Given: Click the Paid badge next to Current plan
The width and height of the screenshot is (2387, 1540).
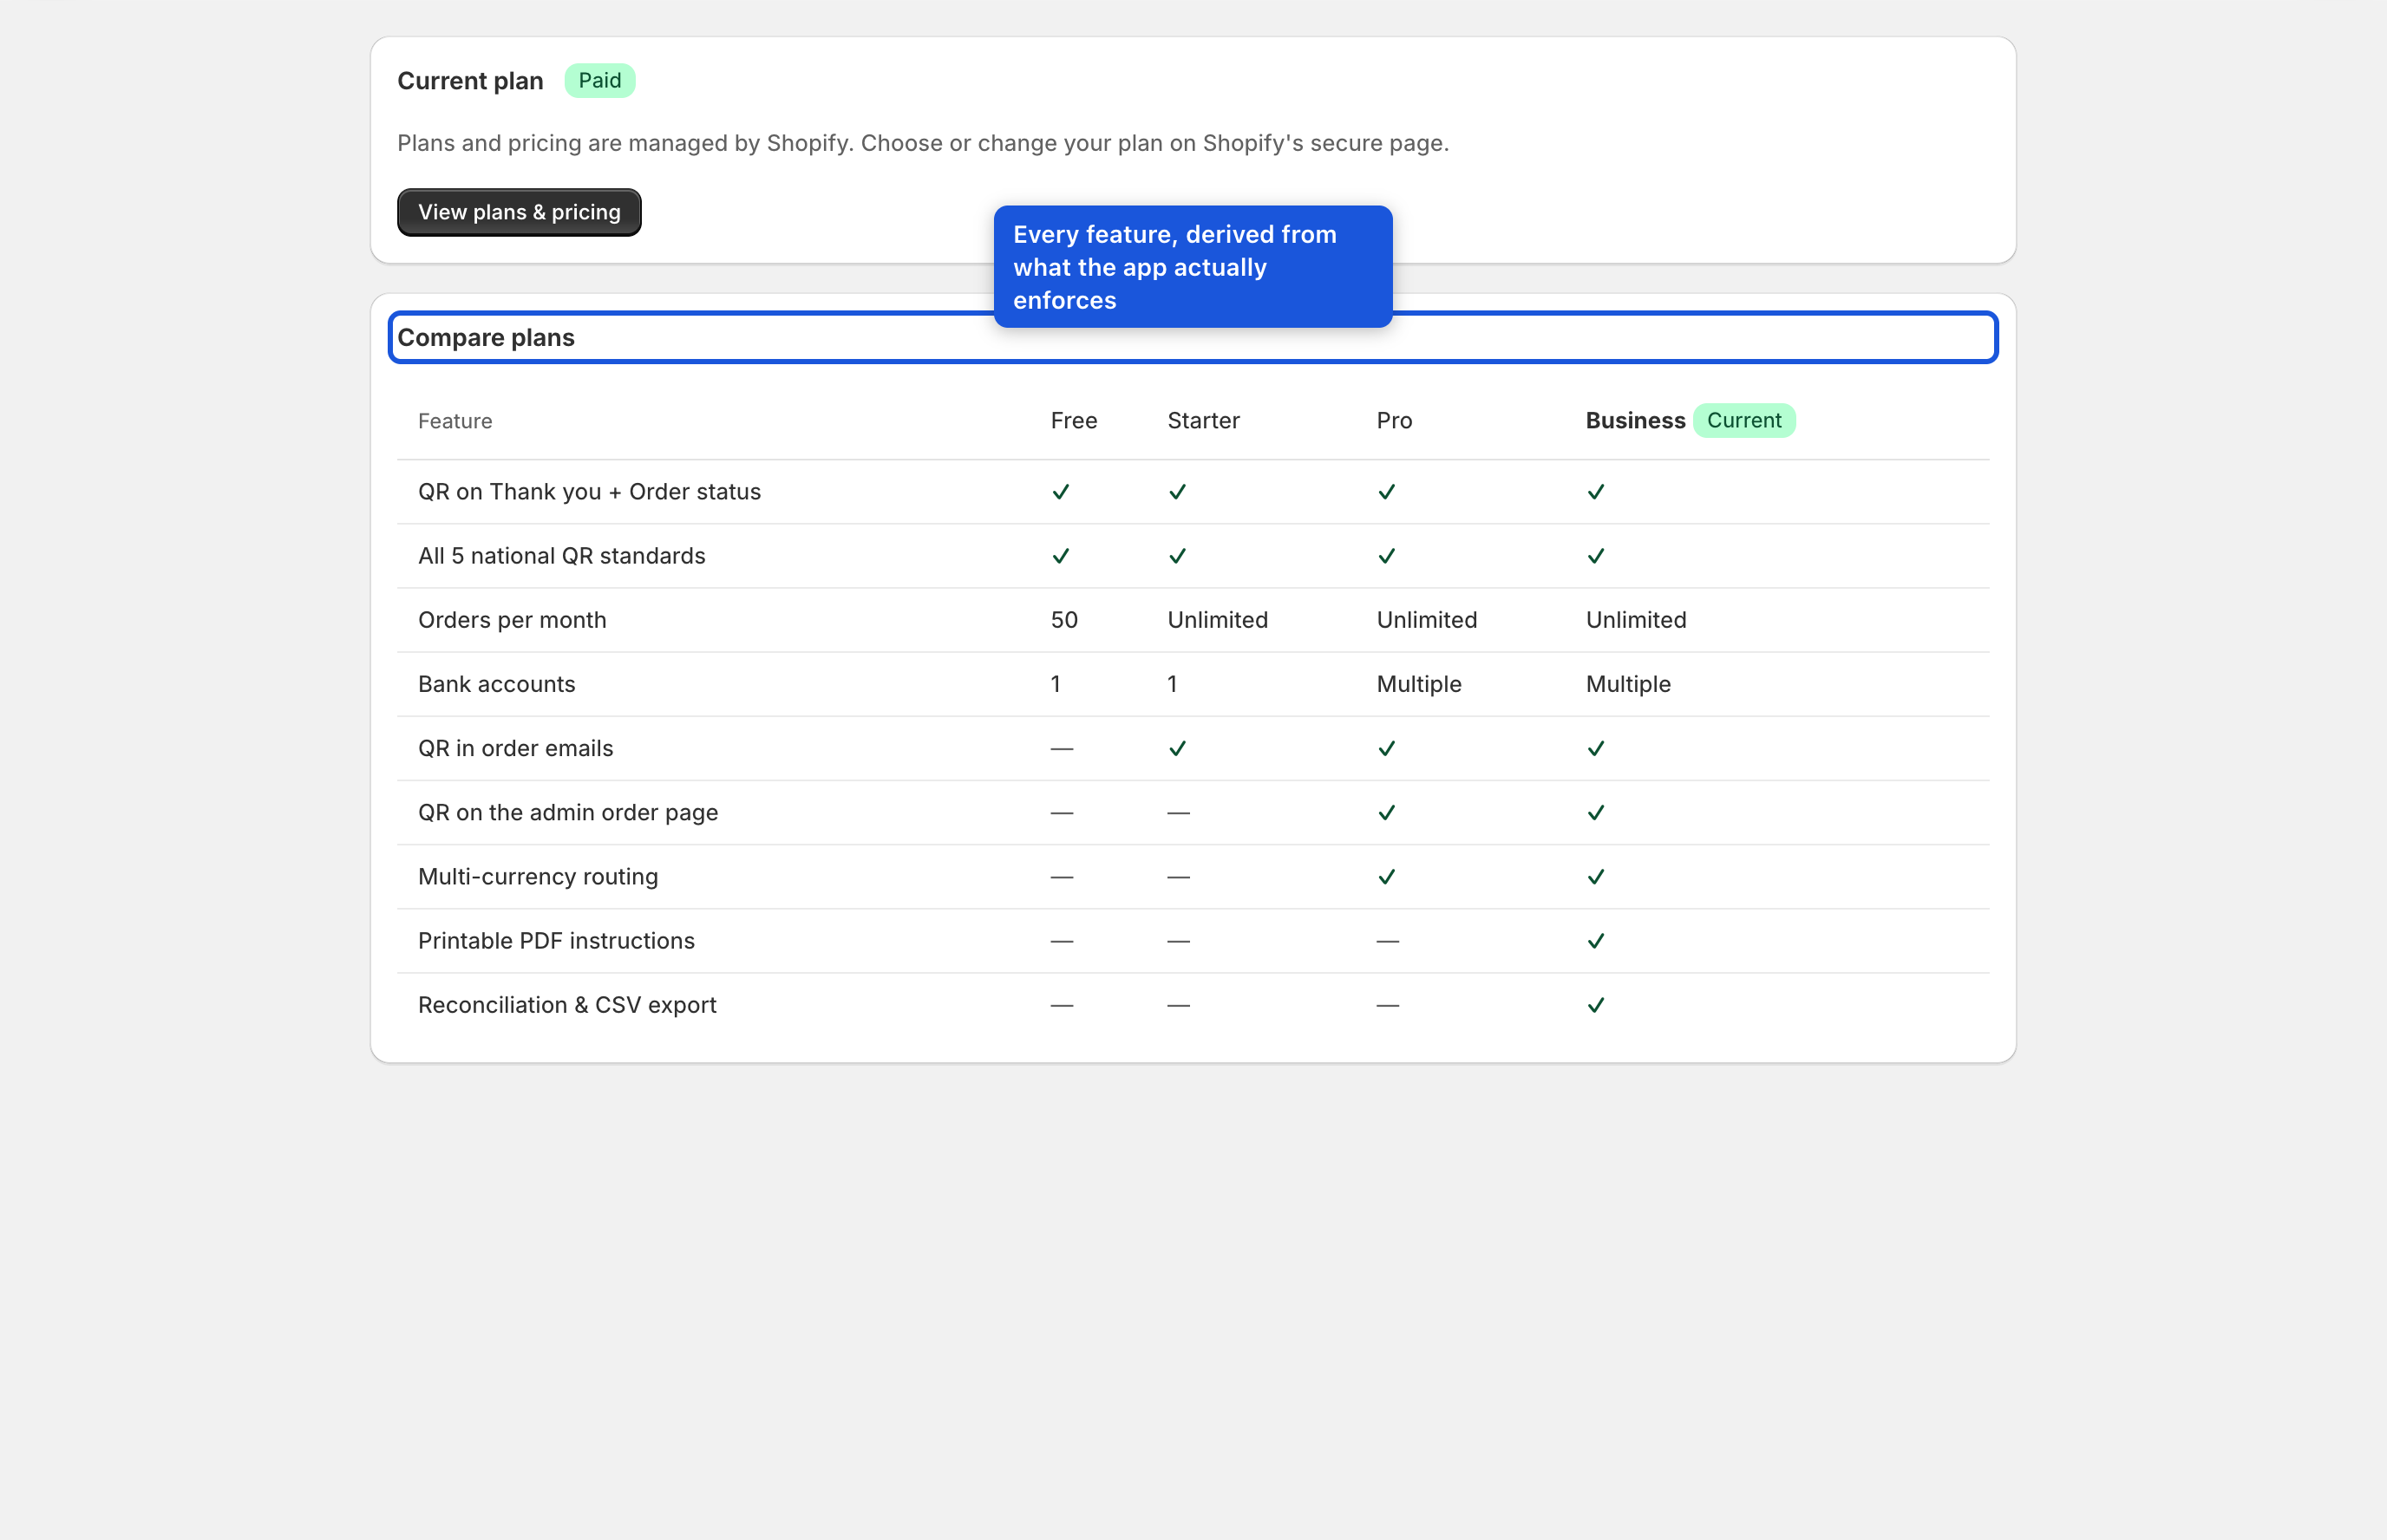Looking at the screenshot, I should point(600,81).
